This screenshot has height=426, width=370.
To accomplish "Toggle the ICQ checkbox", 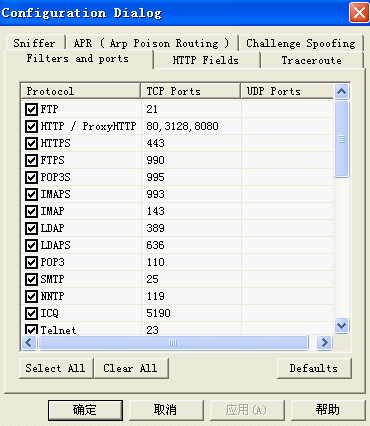I will pyautogui.click(x=31, y=313).
